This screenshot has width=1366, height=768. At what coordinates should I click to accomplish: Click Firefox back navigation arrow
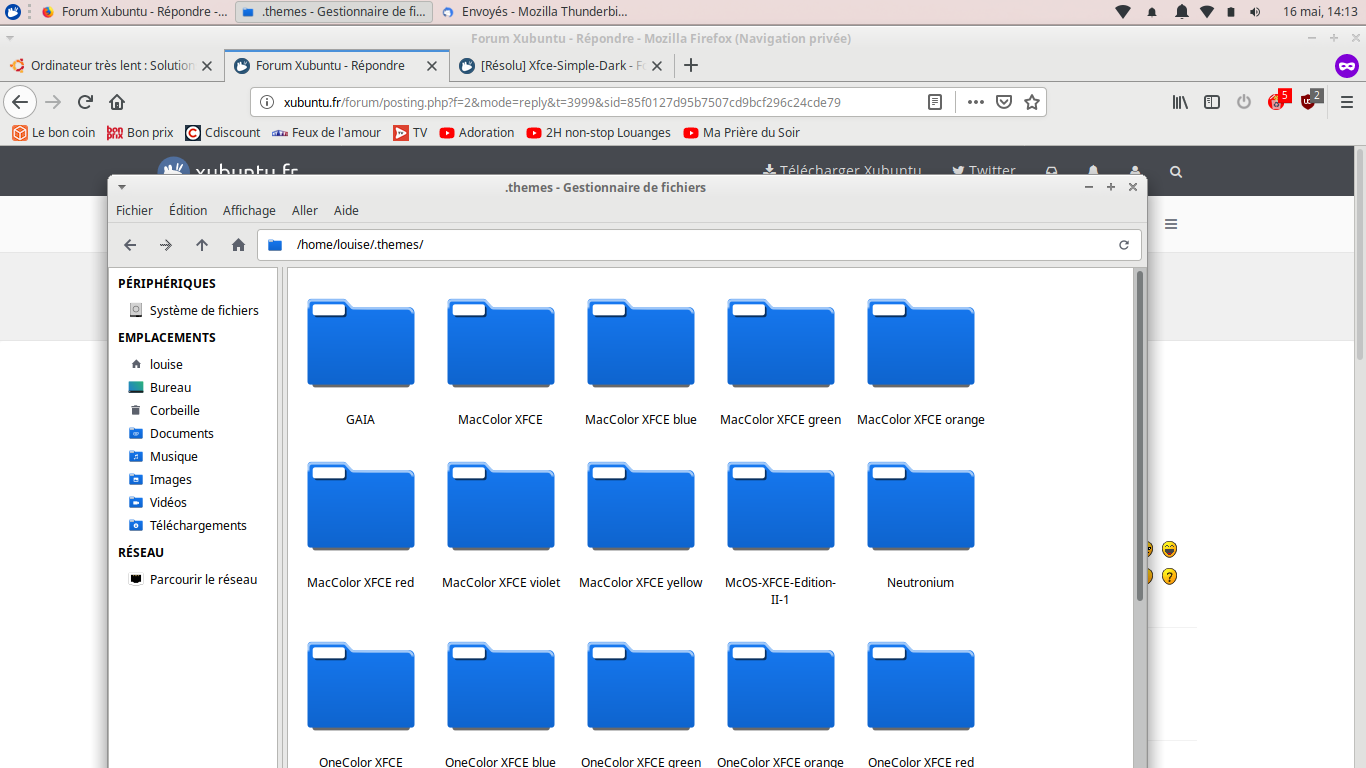click(20, 102)
